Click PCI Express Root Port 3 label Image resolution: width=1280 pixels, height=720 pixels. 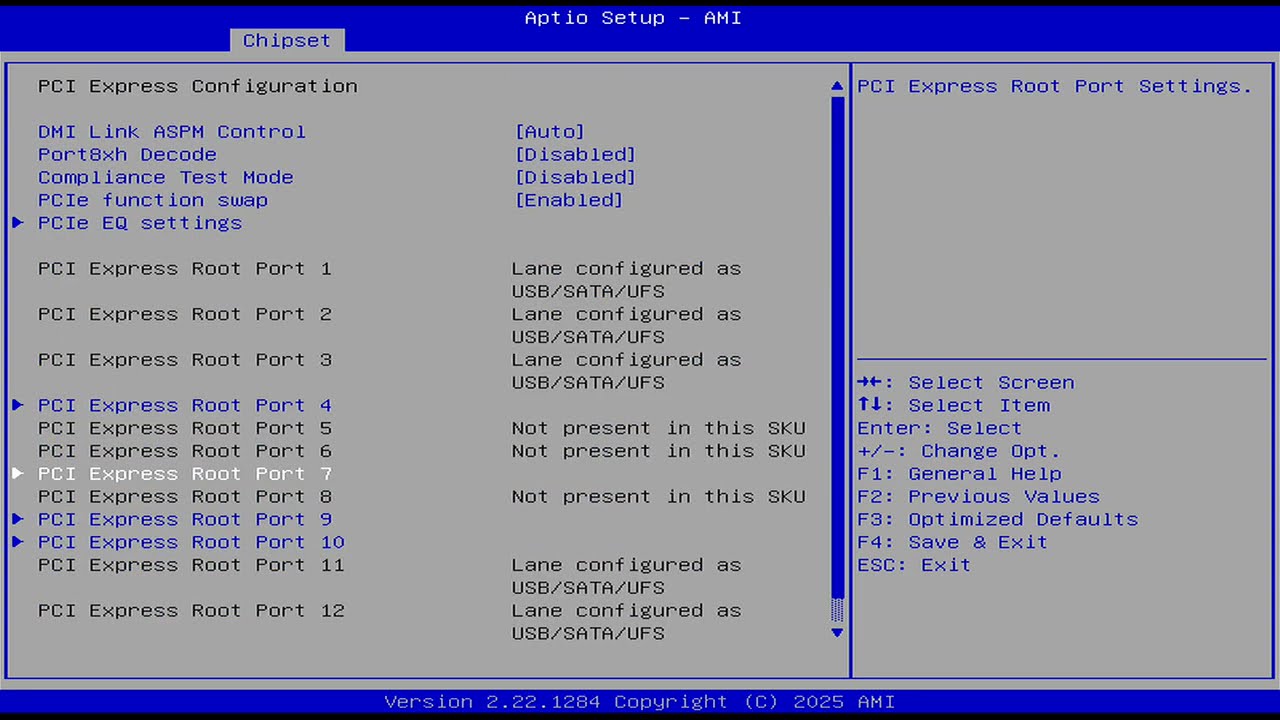185,360
